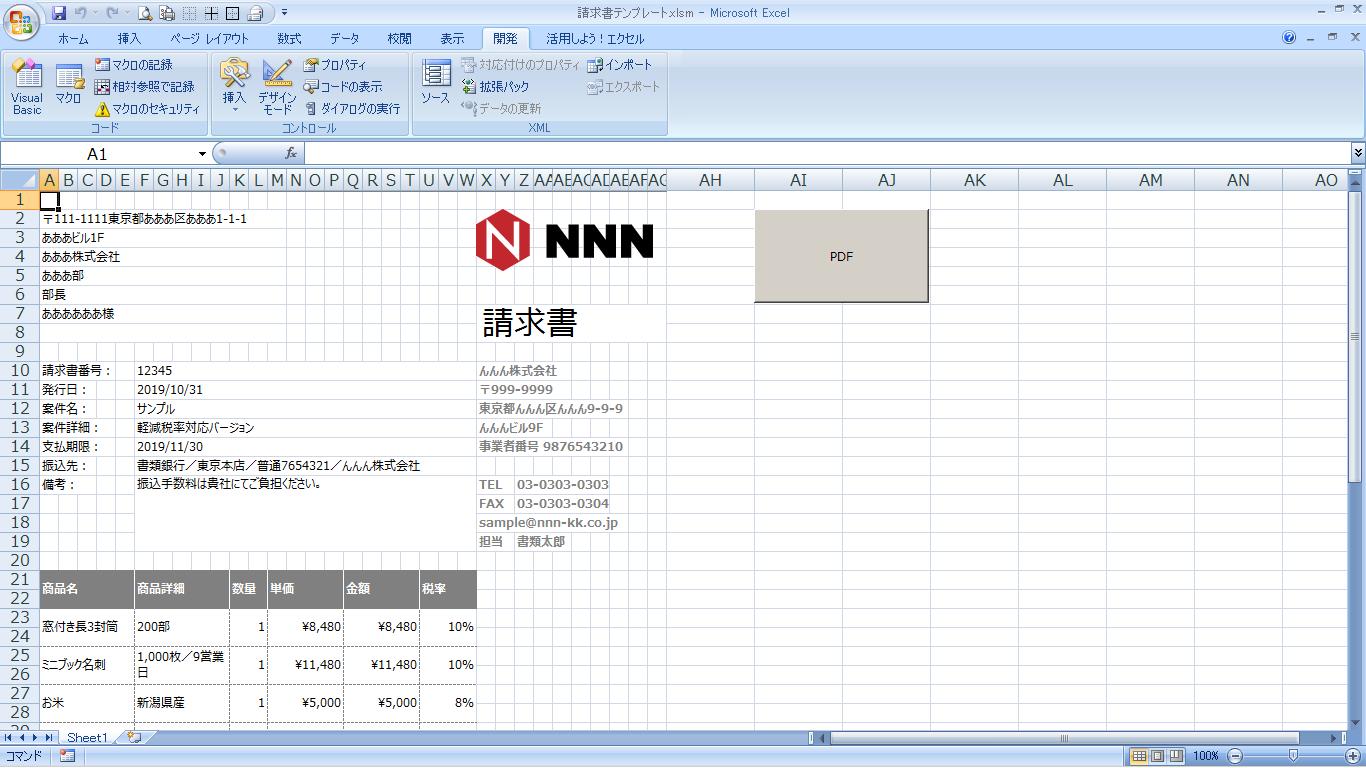Click コードの表示 (View Code)
This screenshot has width=1366, height=768.
(343, 87)
